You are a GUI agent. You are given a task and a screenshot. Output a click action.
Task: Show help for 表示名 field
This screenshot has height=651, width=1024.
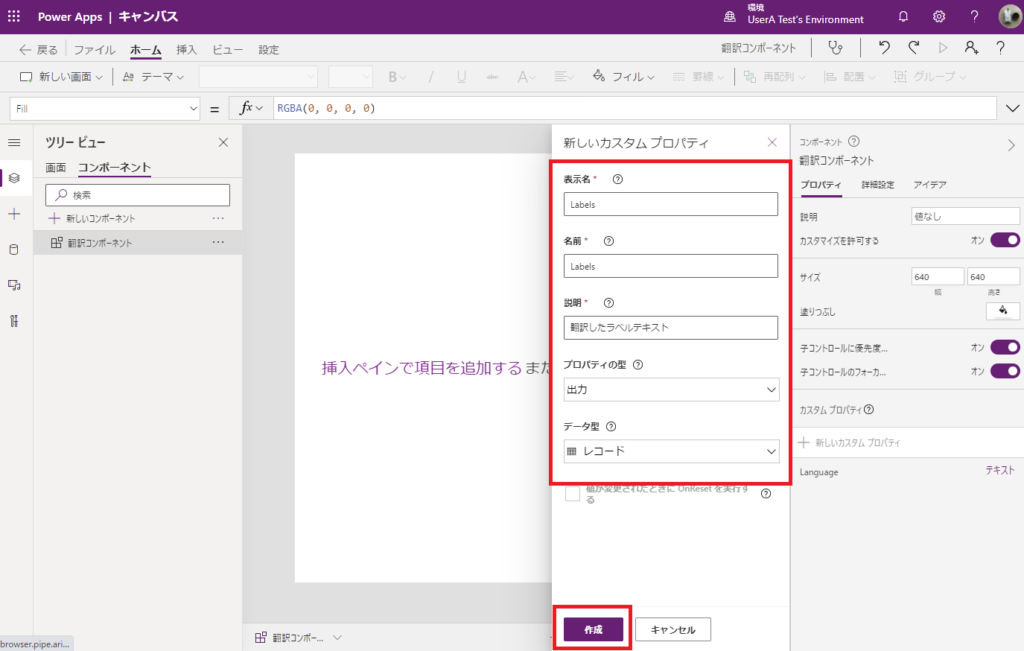click(x=617, y=179)
